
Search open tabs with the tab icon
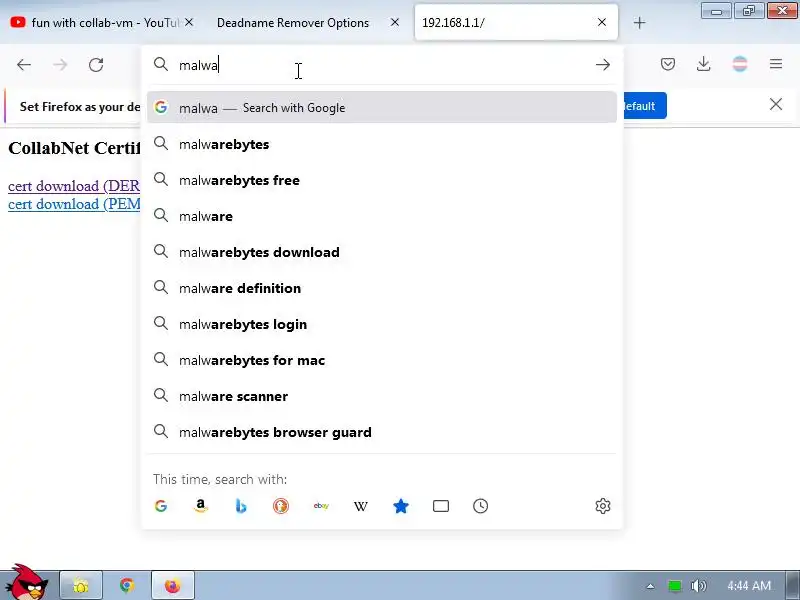(441, 506)
